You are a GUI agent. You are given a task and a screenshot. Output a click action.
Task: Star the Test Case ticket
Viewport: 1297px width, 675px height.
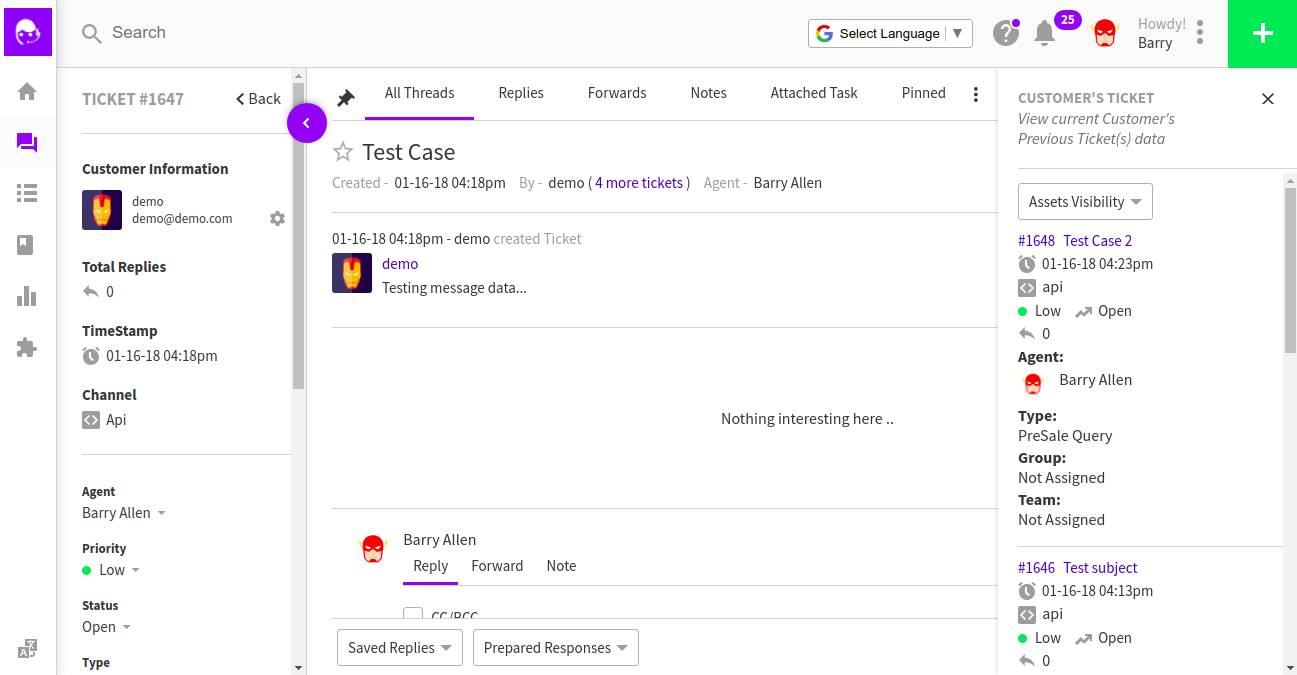[343, 152]
